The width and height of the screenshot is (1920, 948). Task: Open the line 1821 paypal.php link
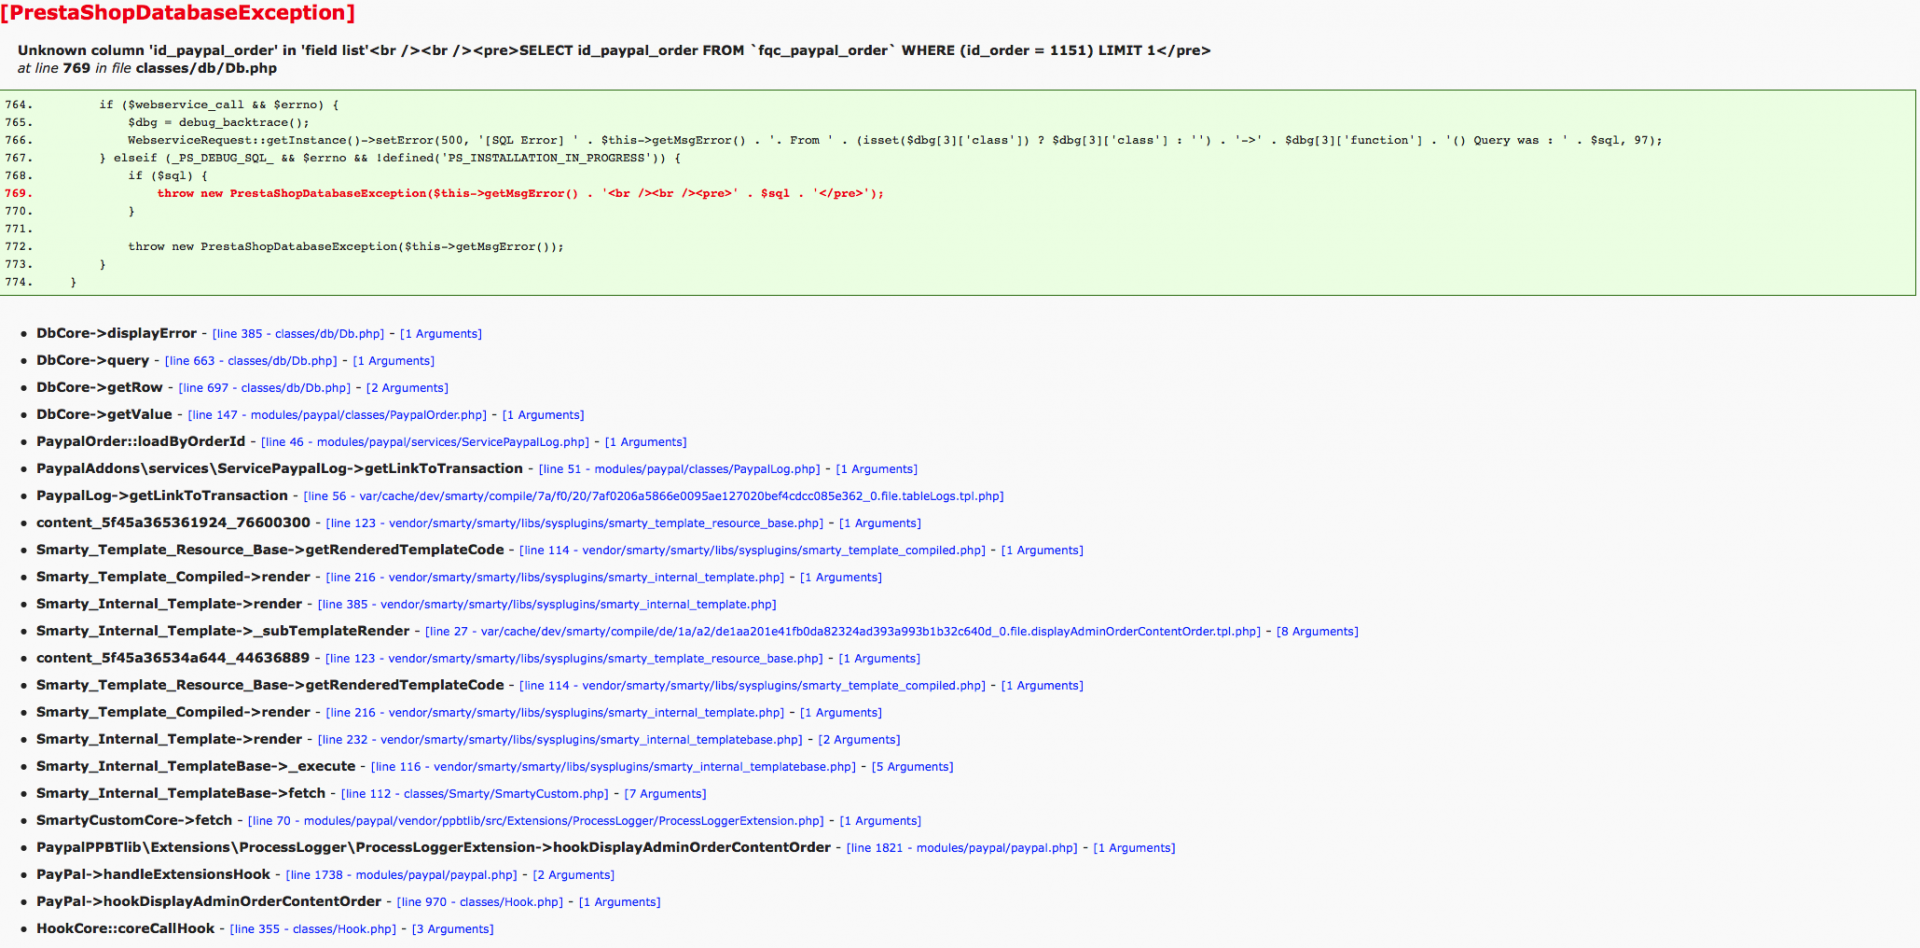962,848
